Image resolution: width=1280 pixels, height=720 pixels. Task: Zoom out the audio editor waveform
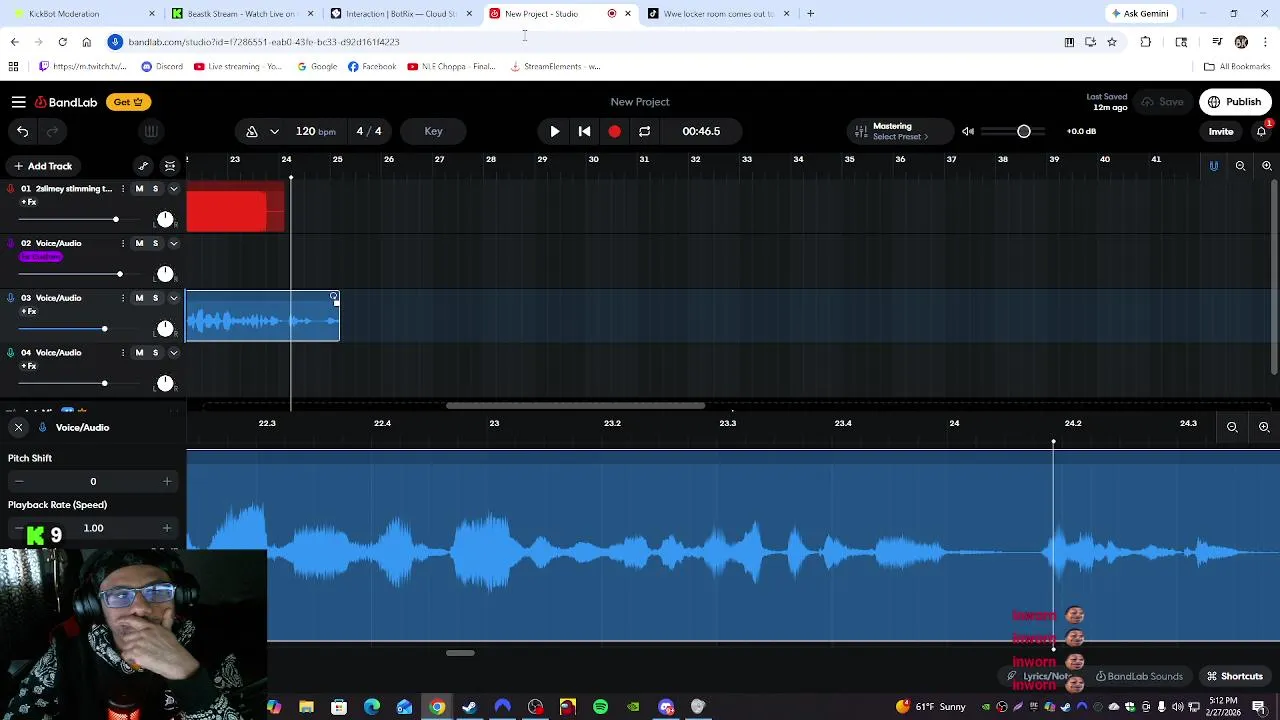click(1232, 427)
